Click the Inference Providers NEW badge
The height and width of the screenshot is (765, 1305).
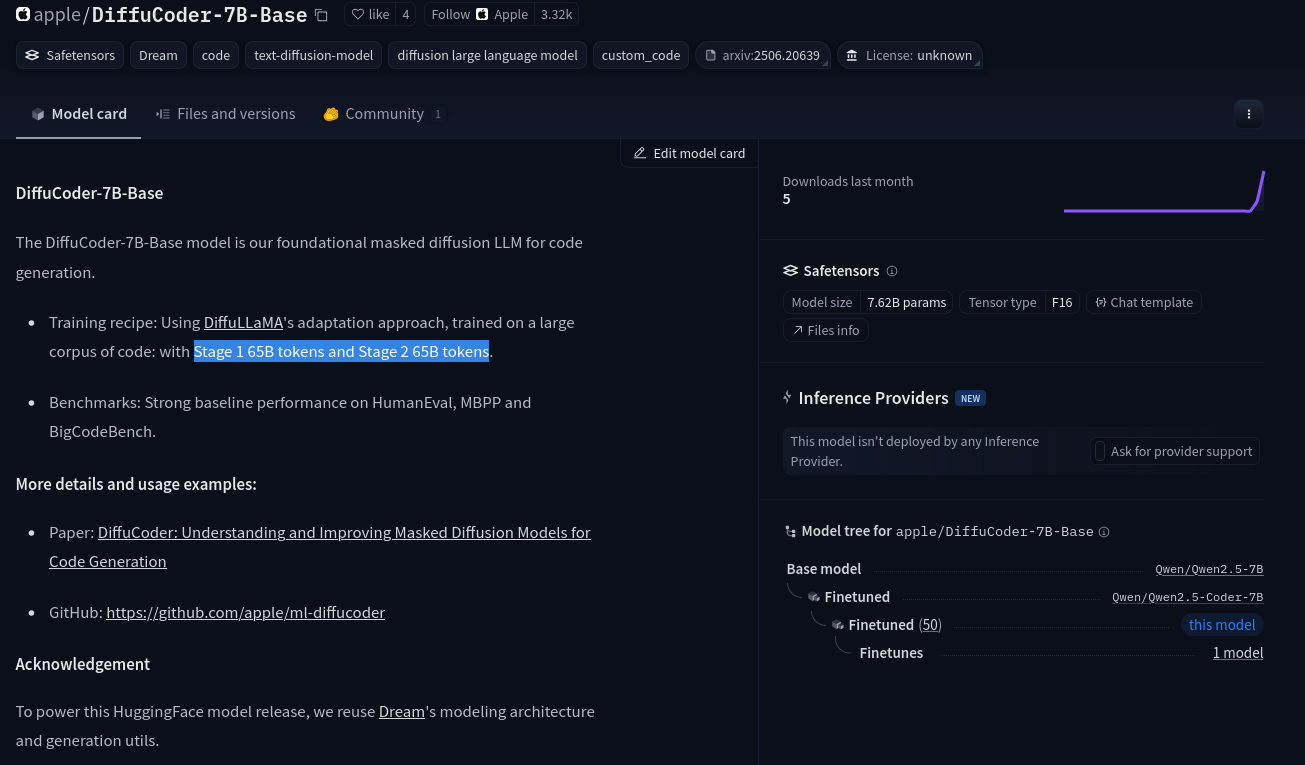point(970,398)
